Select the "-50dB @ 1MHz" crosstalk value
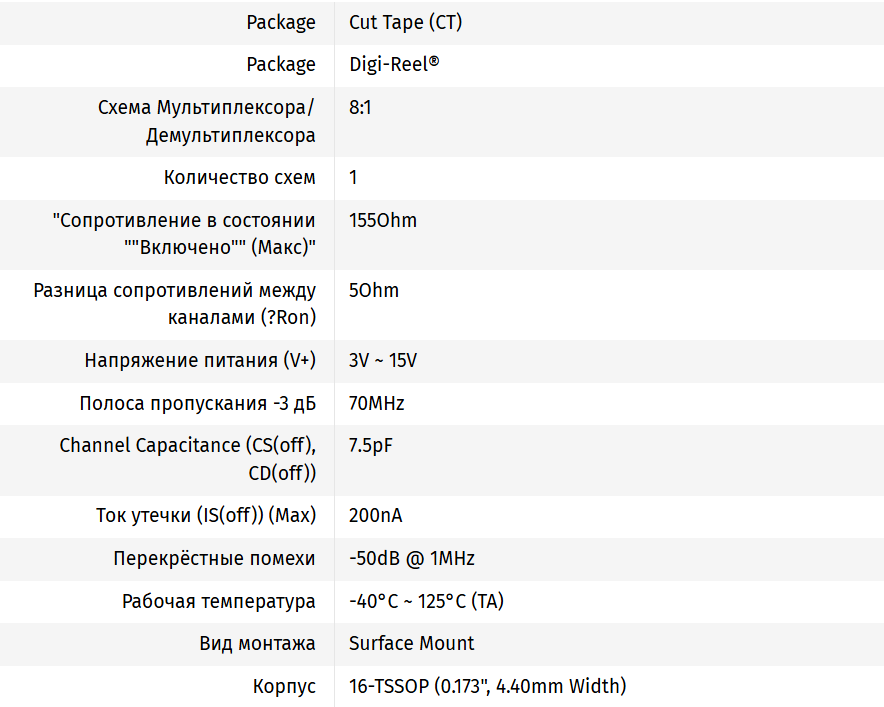The image size is (884, 707). point(412,558)
